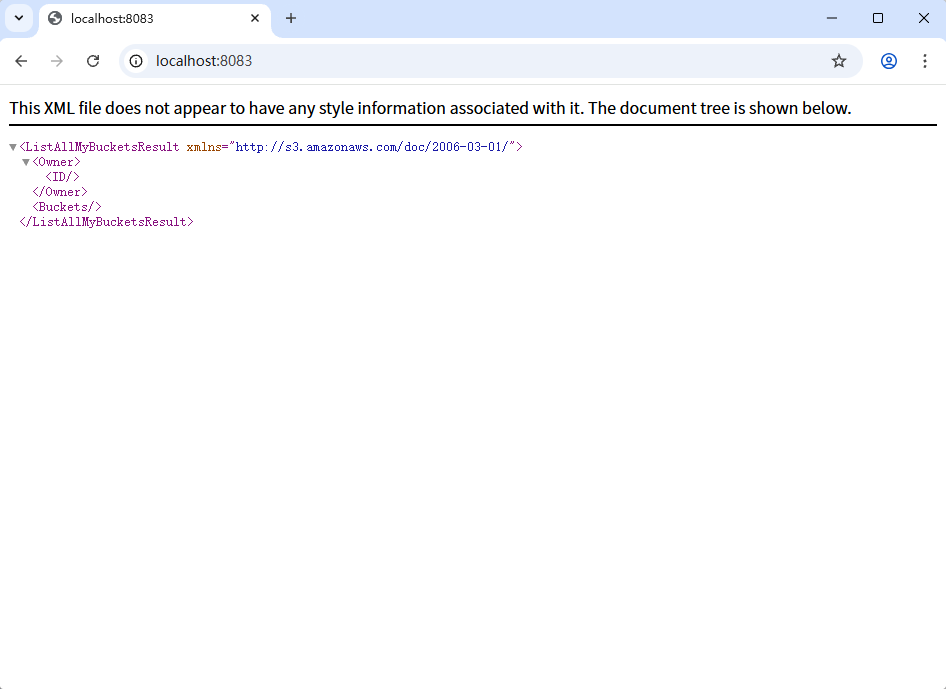Click the address bar URL field
The image size is (946, 689).
pos(489,61)
